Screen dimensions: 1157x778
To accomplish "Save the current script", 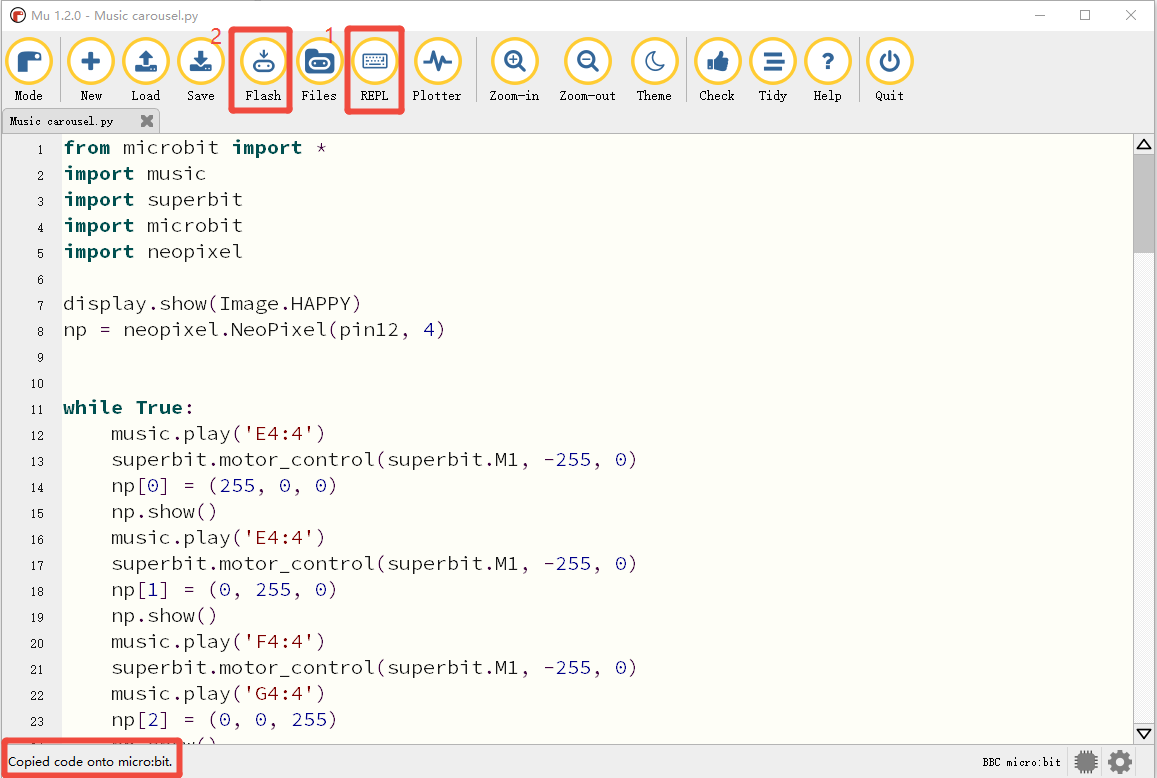I will (x=201, y=70).
